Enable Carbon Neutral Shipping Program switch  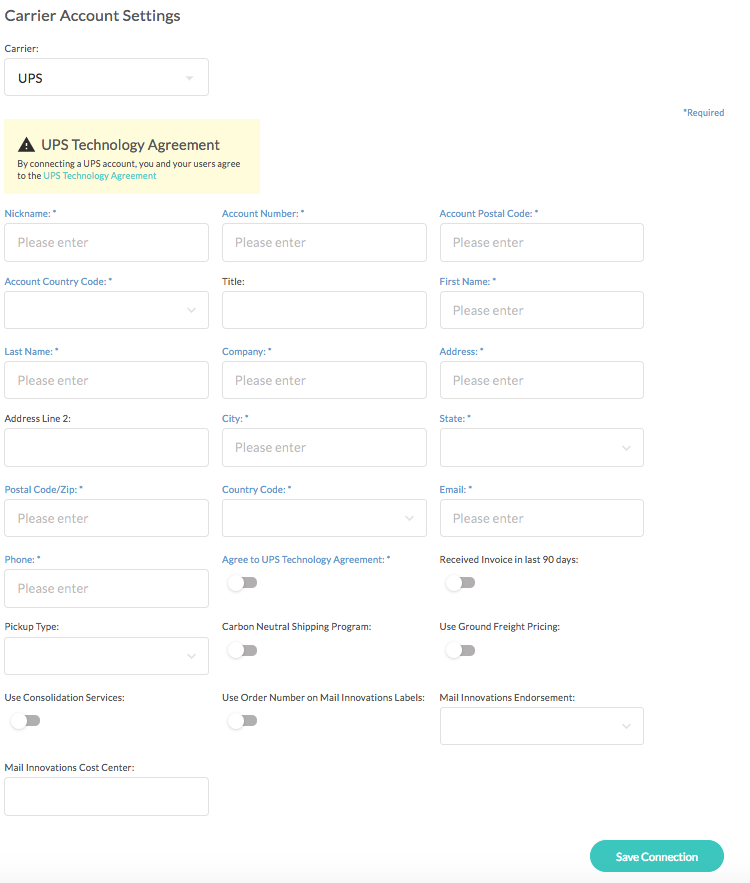coord(243,650)
